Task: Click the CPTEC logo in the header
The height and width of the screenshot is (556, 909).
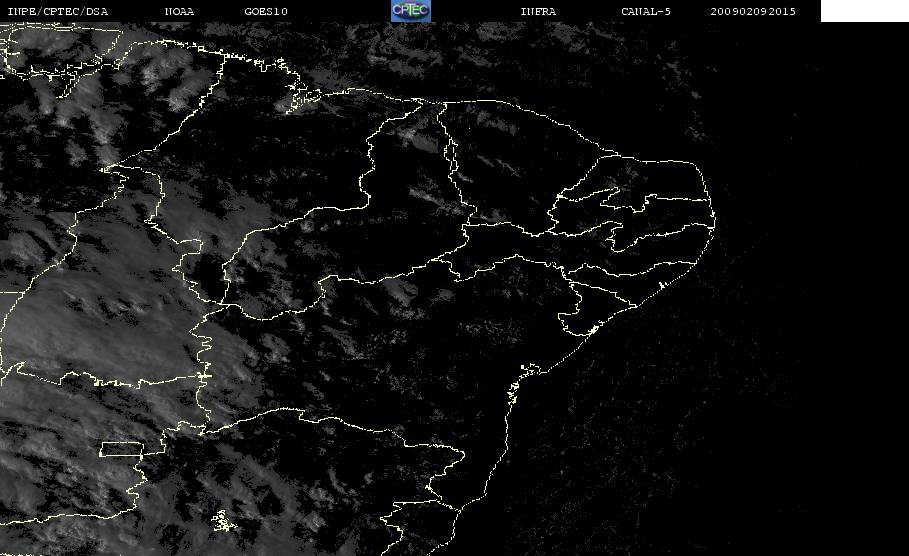Action: click(x=410, y=10)
